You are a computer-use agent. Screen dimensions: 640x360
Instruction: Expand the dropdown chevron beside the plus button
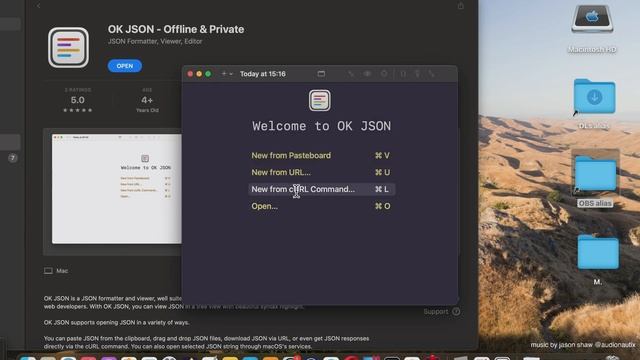click(x=231, y=74)
